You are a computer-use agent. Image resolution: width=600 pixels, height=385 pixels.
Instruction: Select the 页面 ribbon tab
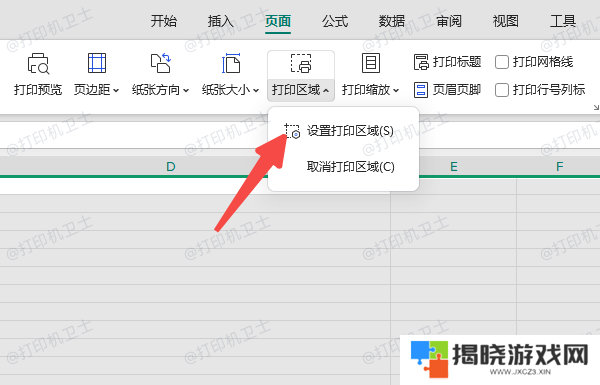pos(278,21)
